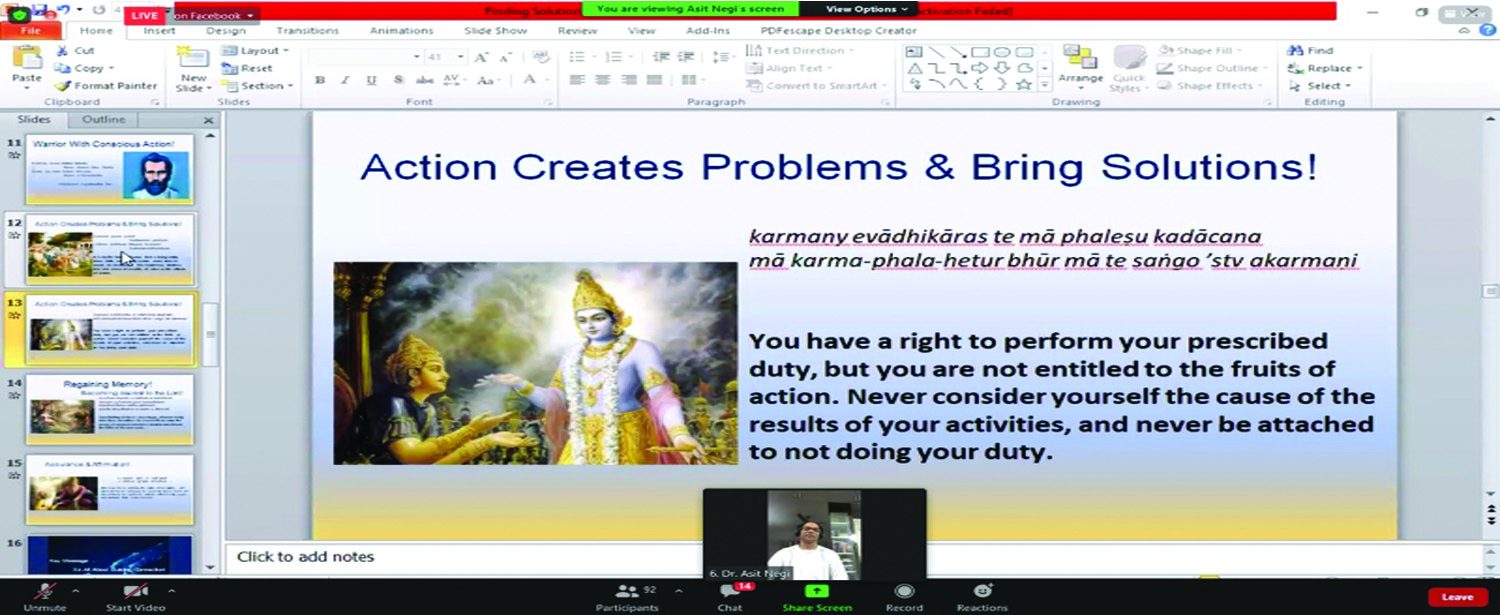Open the Layout dropdown

pyautogui.click(x=258, y=50)
